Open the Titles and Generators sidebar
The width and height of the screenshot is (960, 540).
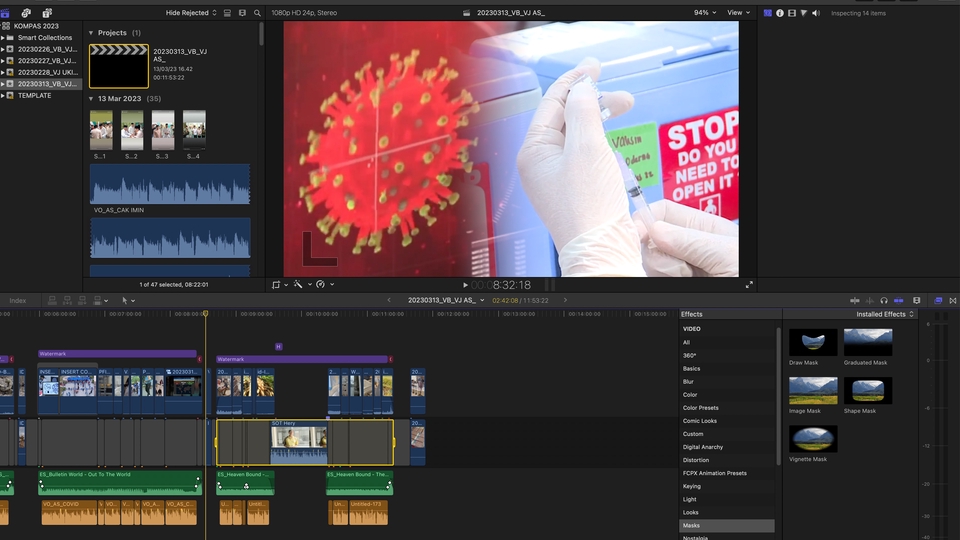click(x=47, y=13)
